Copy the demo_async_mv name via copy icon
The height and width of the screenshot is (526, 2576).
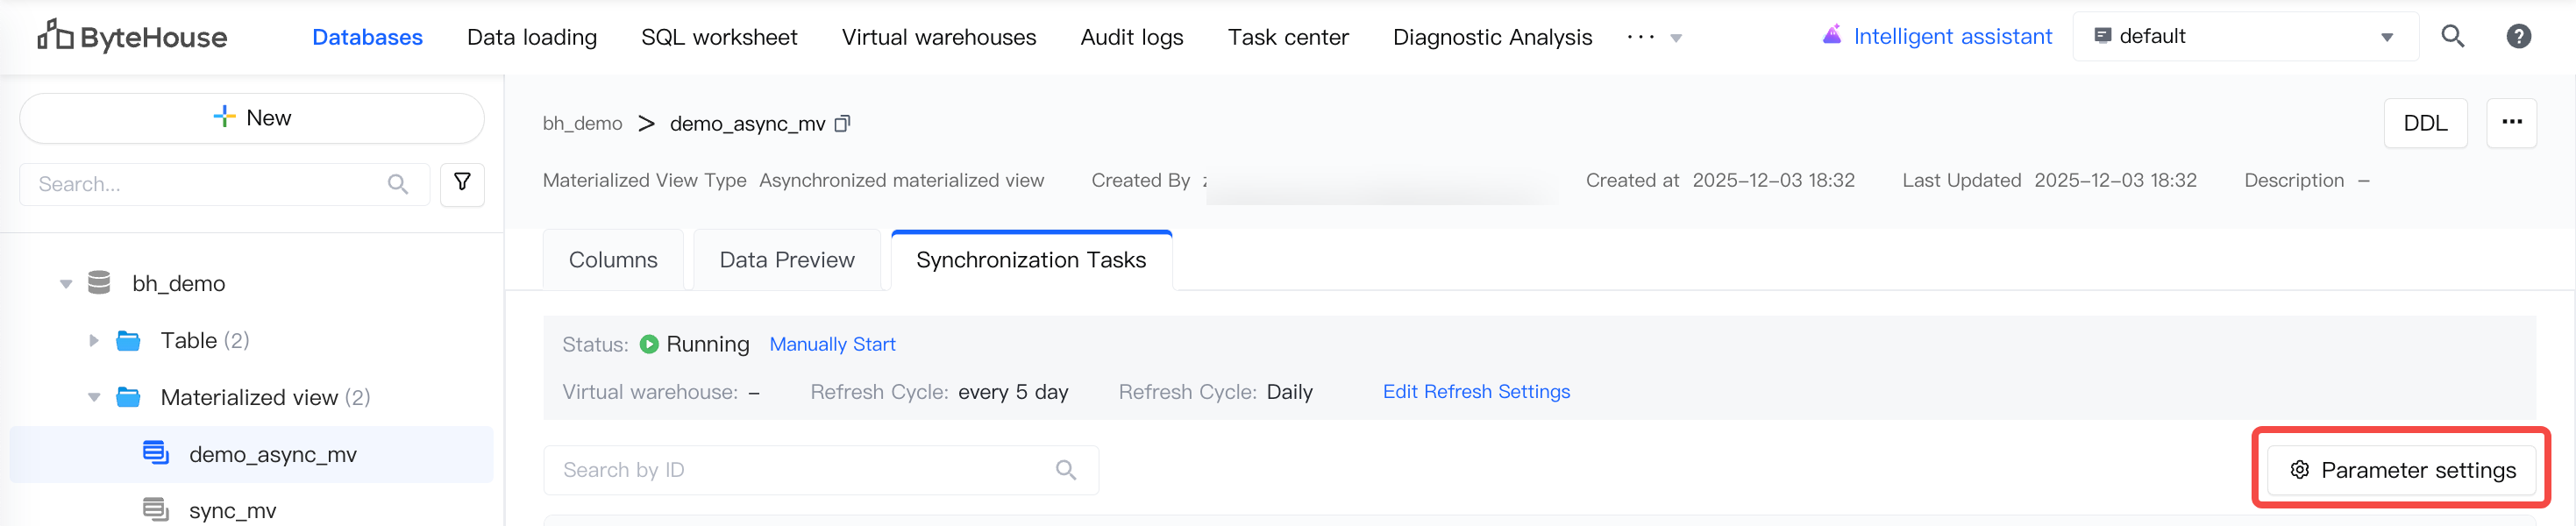pos(843,124)
